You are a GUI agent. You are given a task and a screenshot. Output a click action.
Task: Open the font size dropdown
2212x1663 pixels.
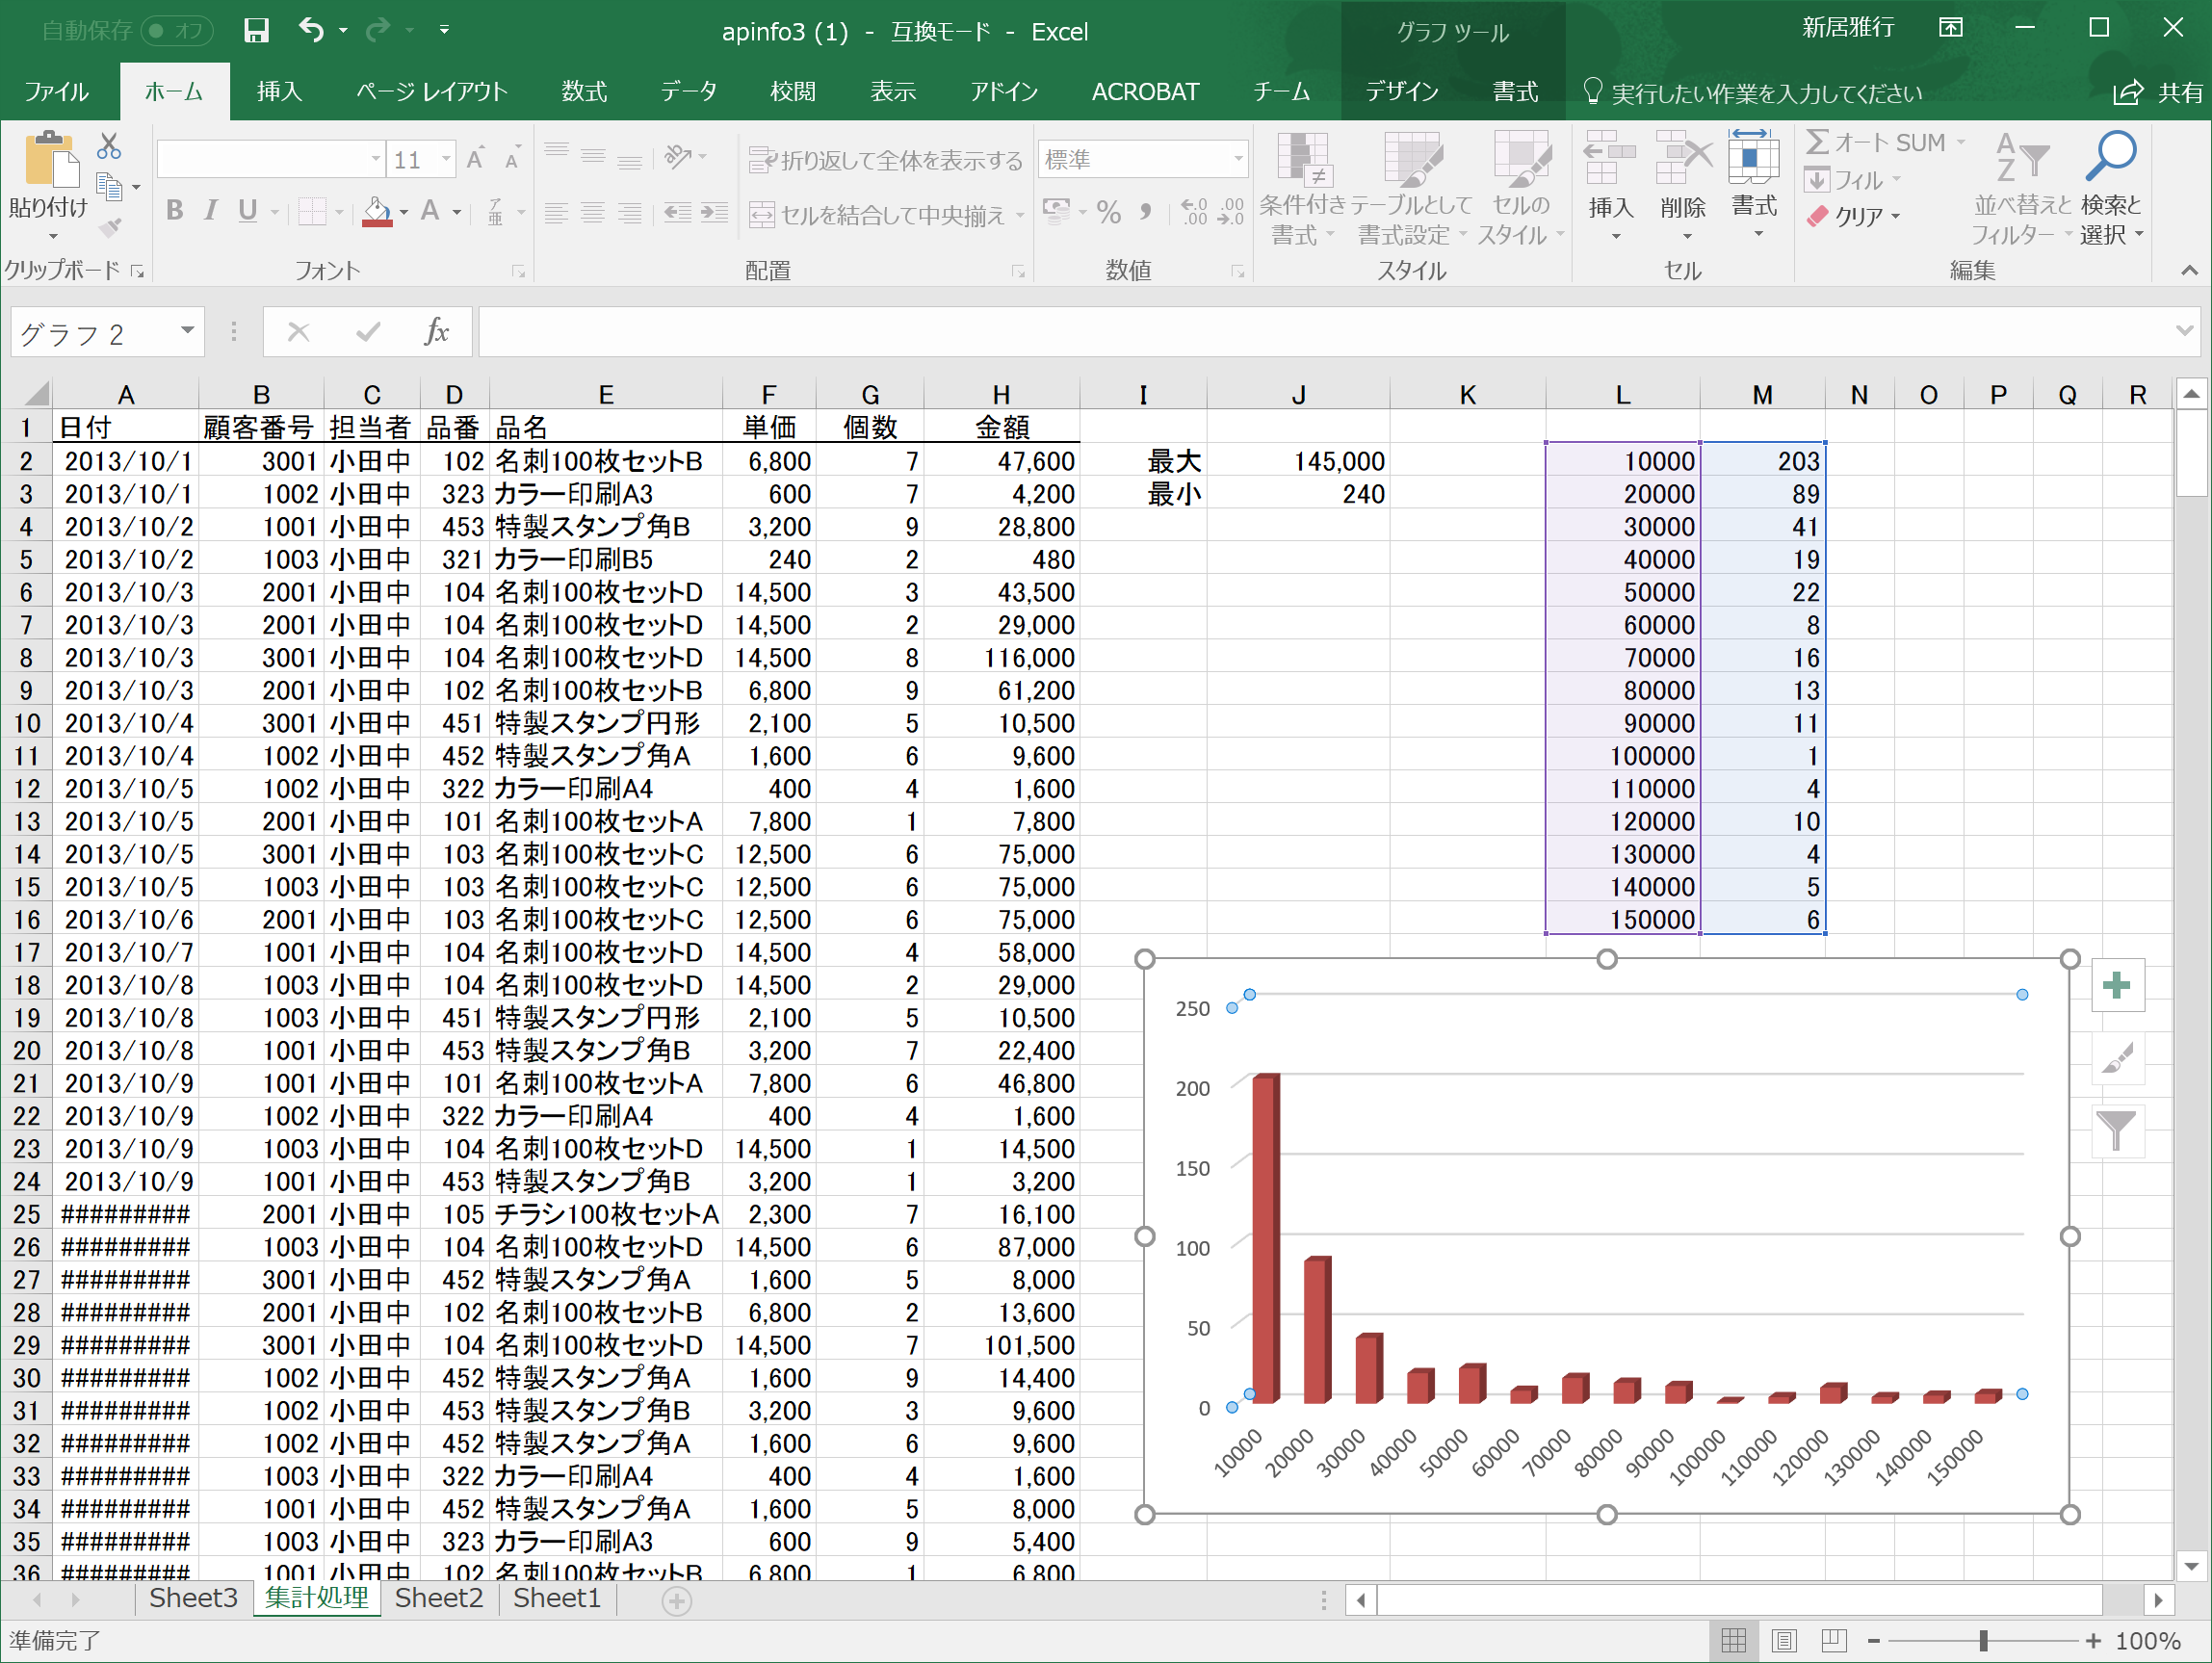click(446, 159)
